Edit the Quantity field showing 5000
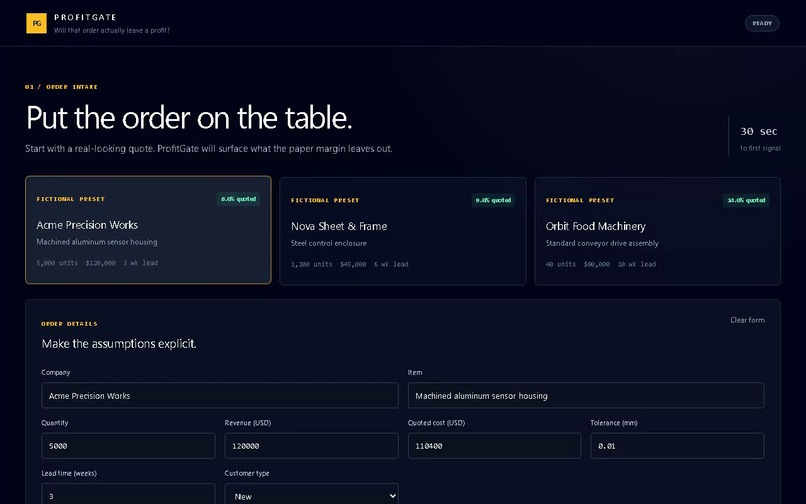This screenshot has width=806, height=504. pyautogui.click(x=128, y=446)
